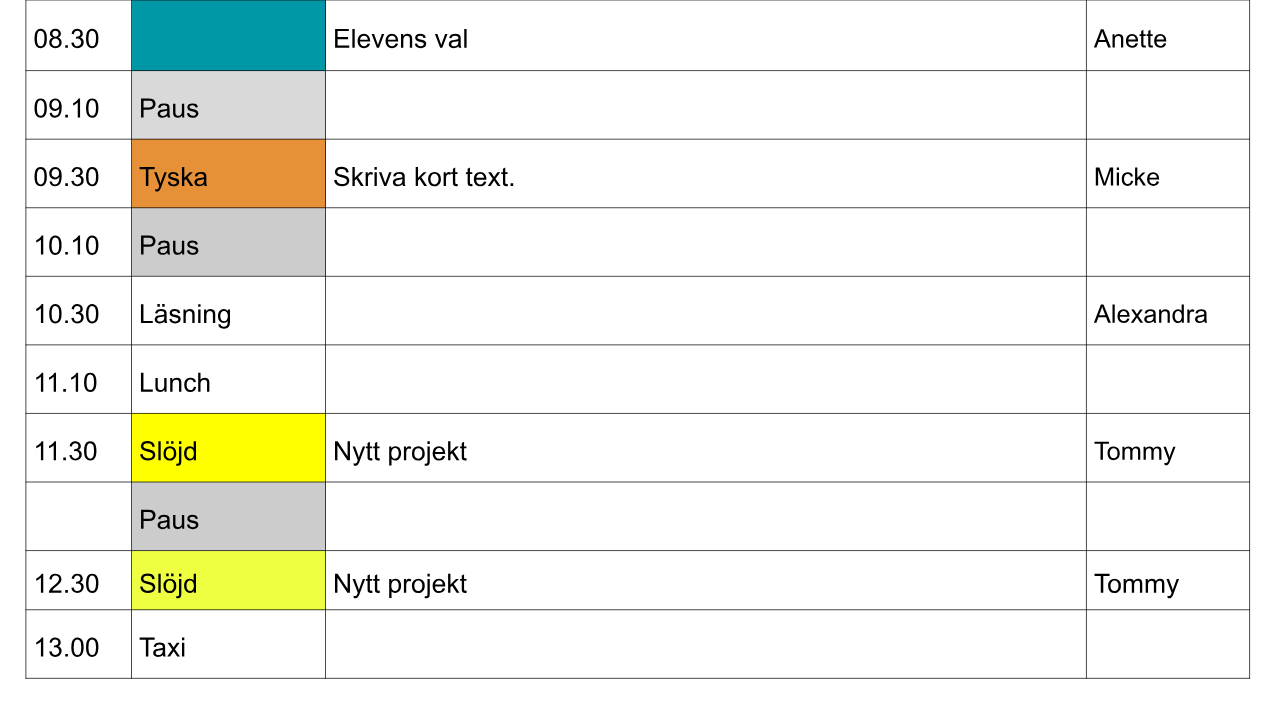Click the Slöjd cell in the 12.30 row
1280x720 pixels.
point(228,582)
